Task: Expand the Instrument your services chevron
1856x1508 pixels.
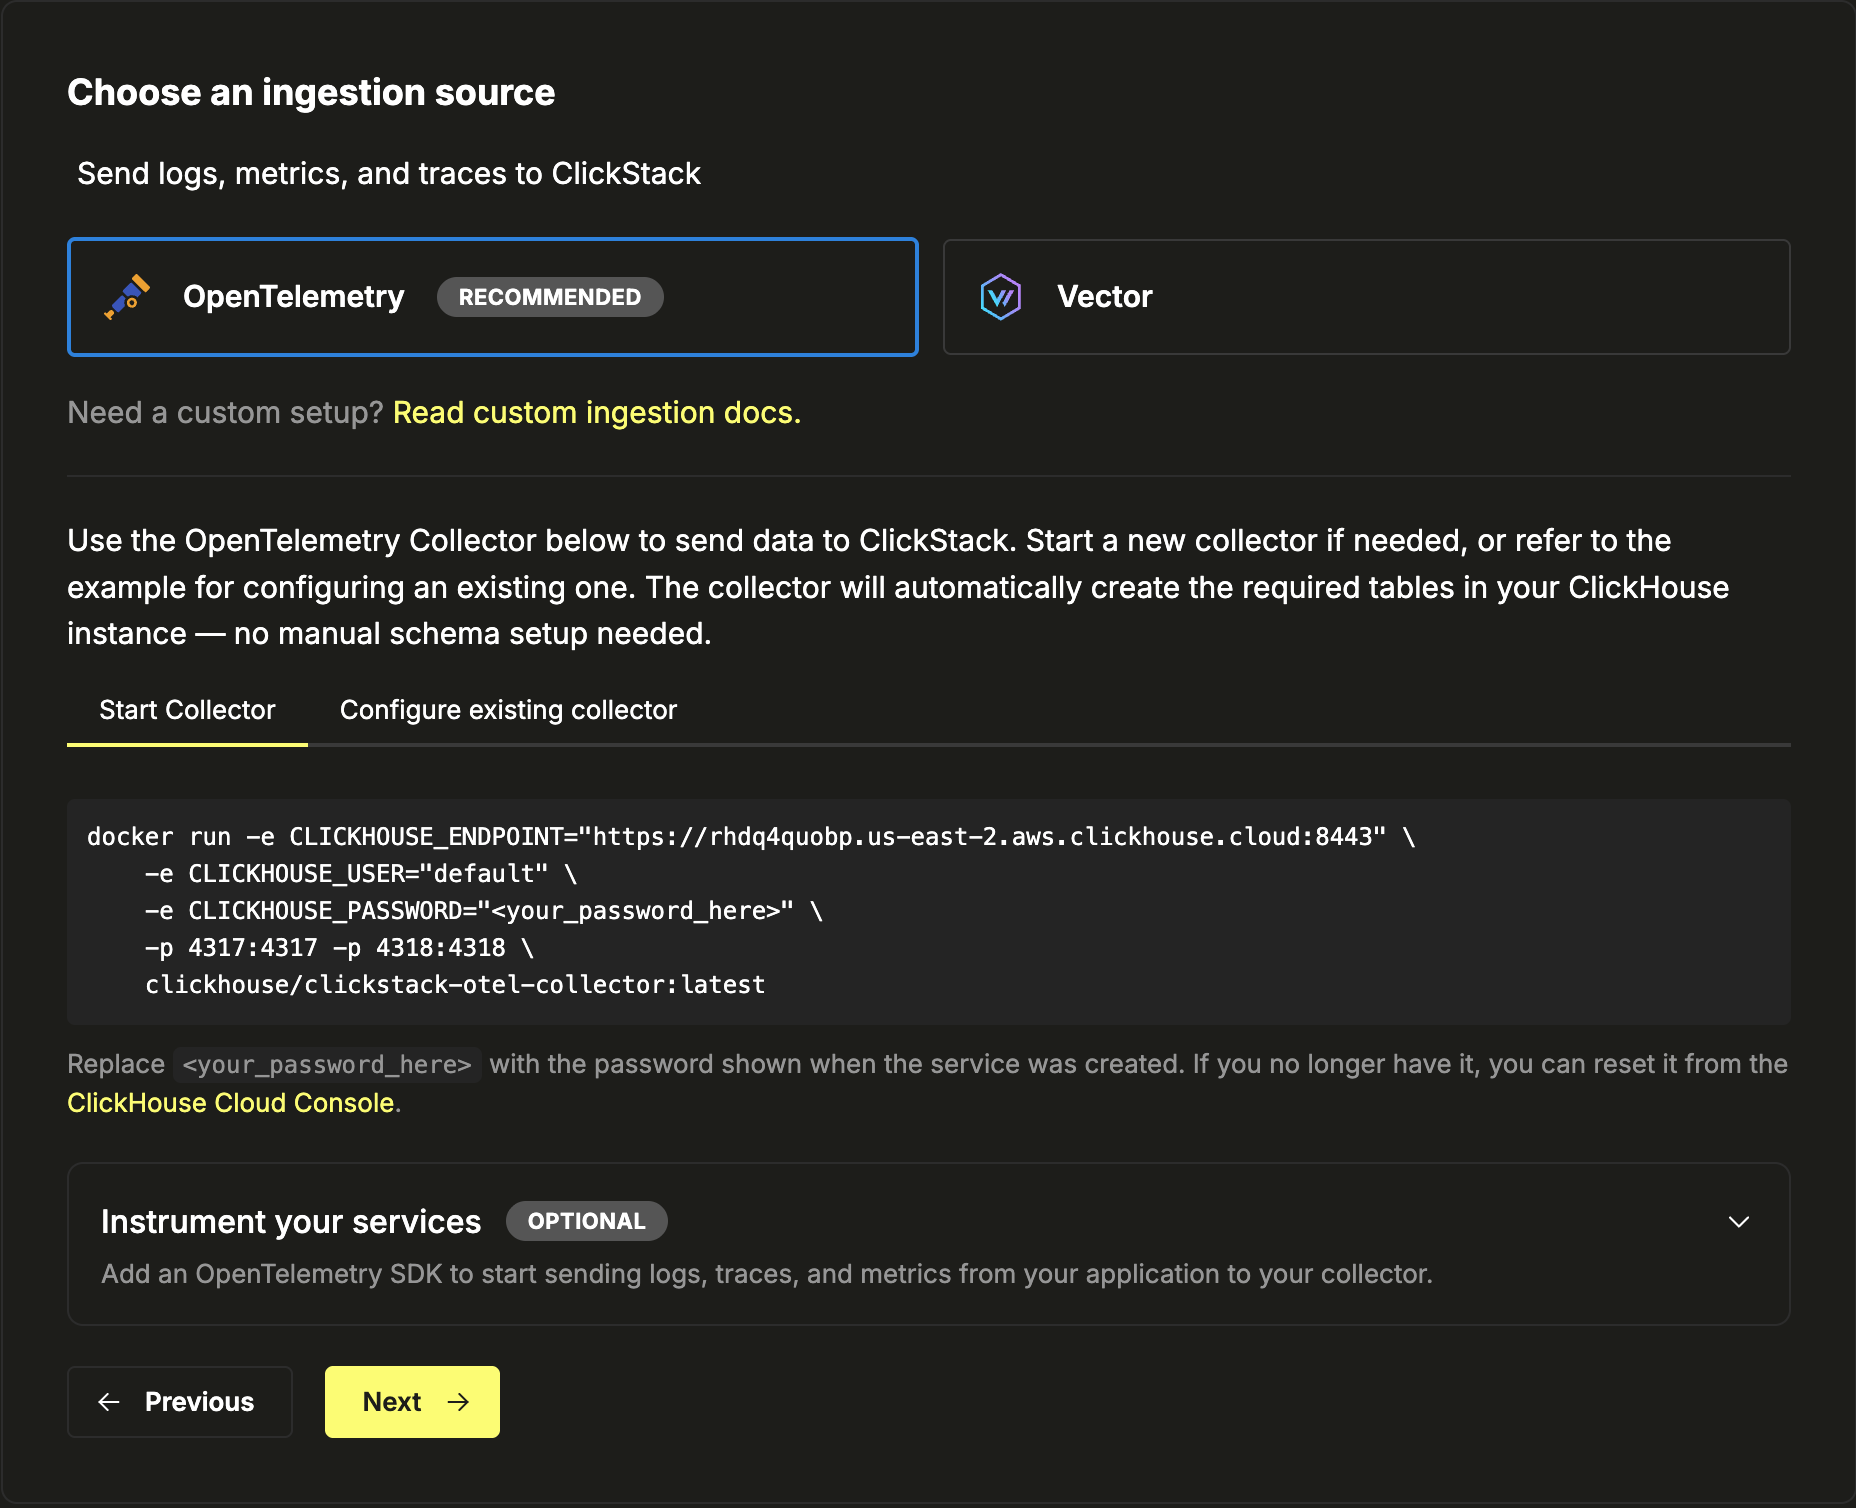Action: pyautogui.click(x=1739, y=1222)
